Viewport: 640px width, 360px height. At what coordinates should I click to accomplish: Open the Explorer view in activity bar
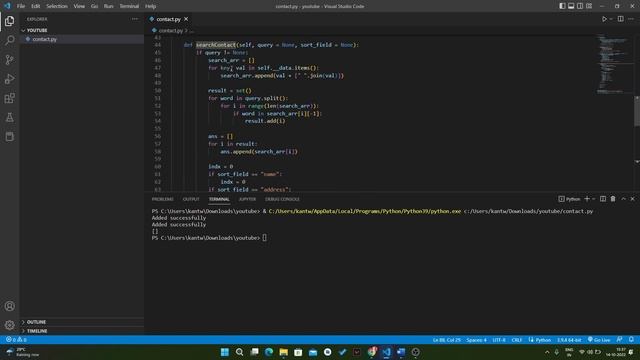click(9, 21)
